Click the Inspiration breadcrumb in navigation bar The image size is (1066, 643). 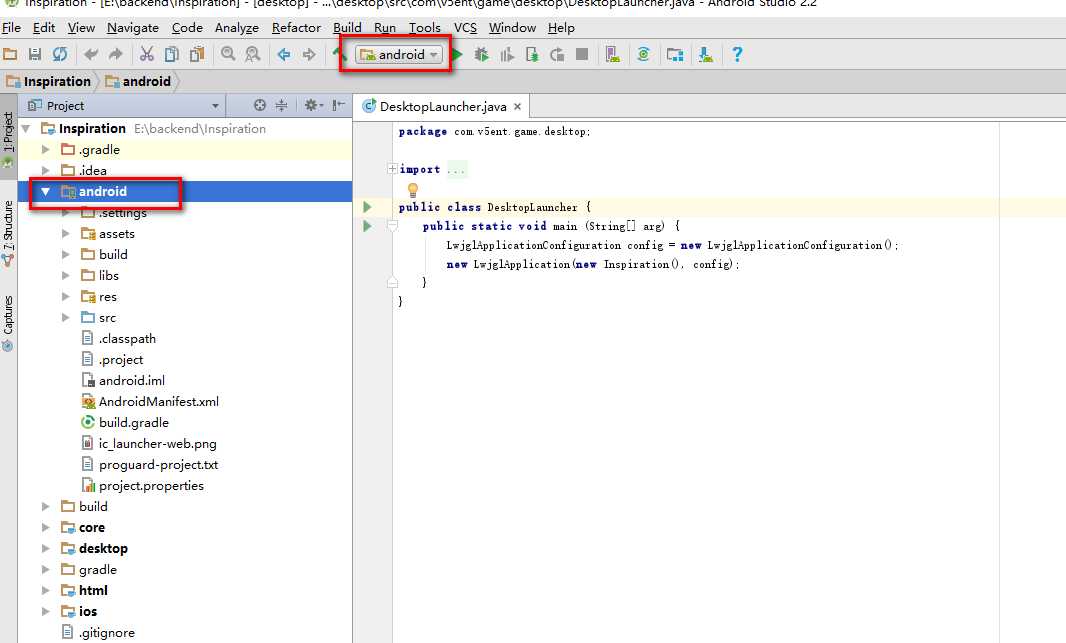[x=58, y=82]
